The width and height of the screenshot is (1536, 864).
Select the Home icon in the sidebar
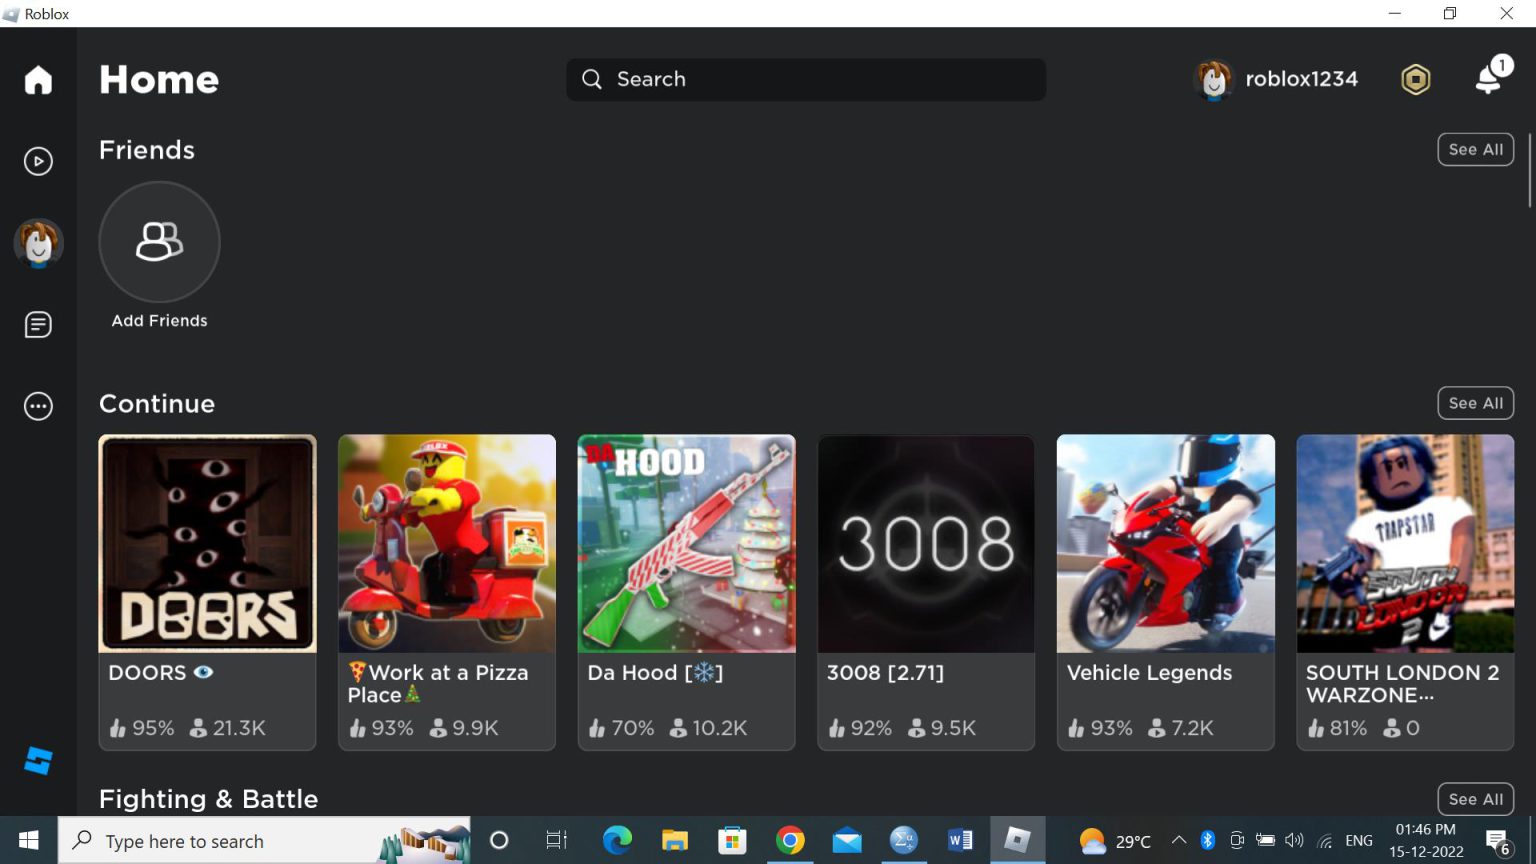37,79
